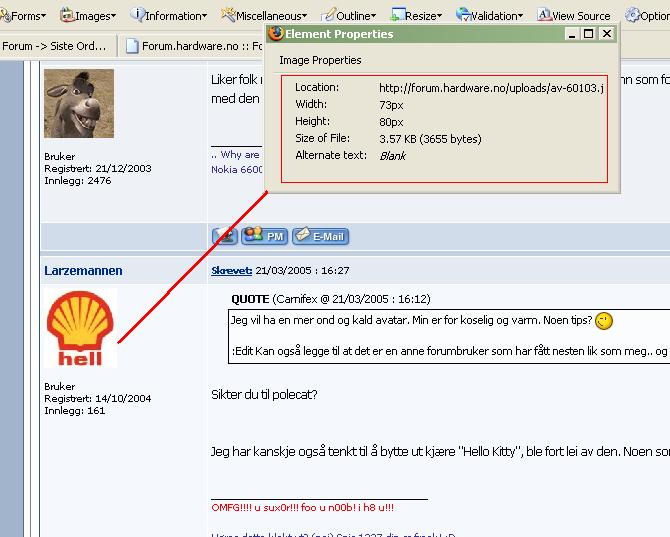670x537 pixels.
Task: Click the Alternate text Blank value
Action: pos(392,156)
